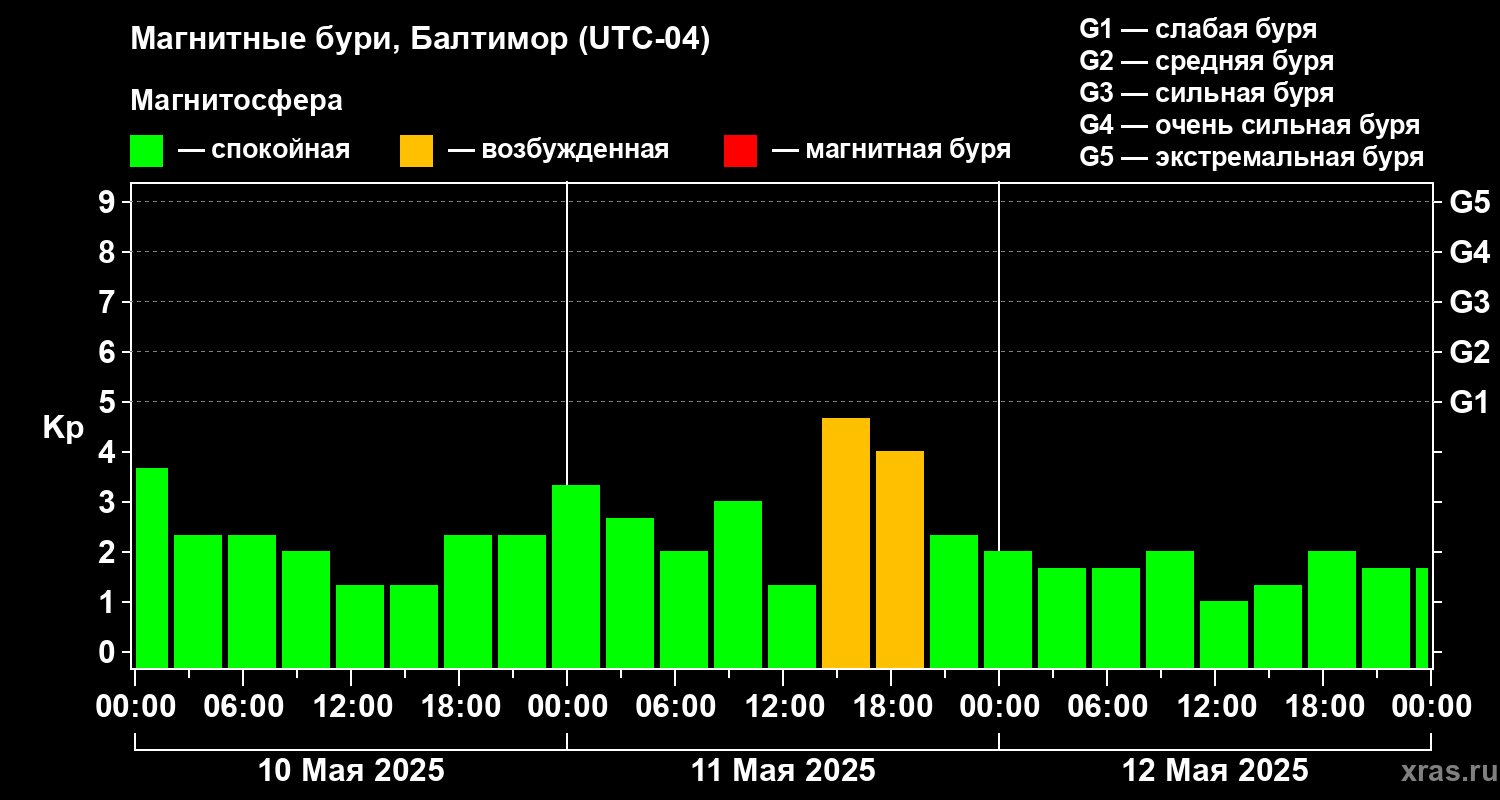The width and height of the screenshot is (1500, 800).
Task: Click the red 'магнитная буря' legend swatch
Action: coord(740,151)
